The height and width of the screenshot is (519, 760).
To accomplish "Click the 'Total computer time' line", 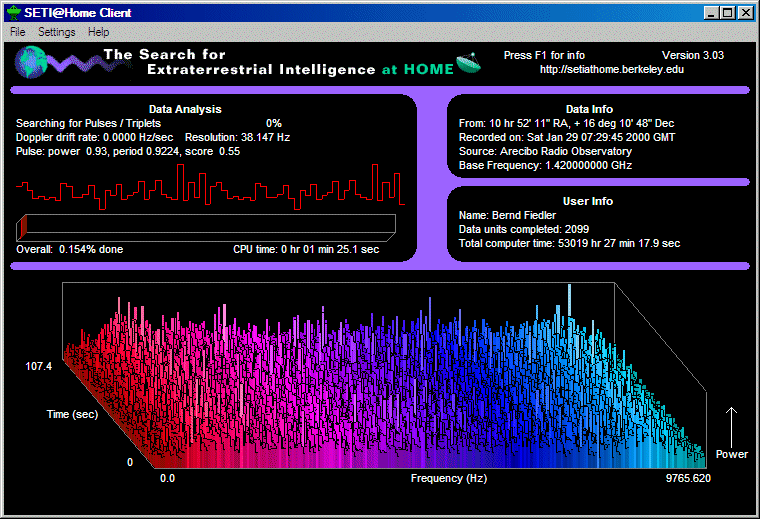I will point(569,244).
